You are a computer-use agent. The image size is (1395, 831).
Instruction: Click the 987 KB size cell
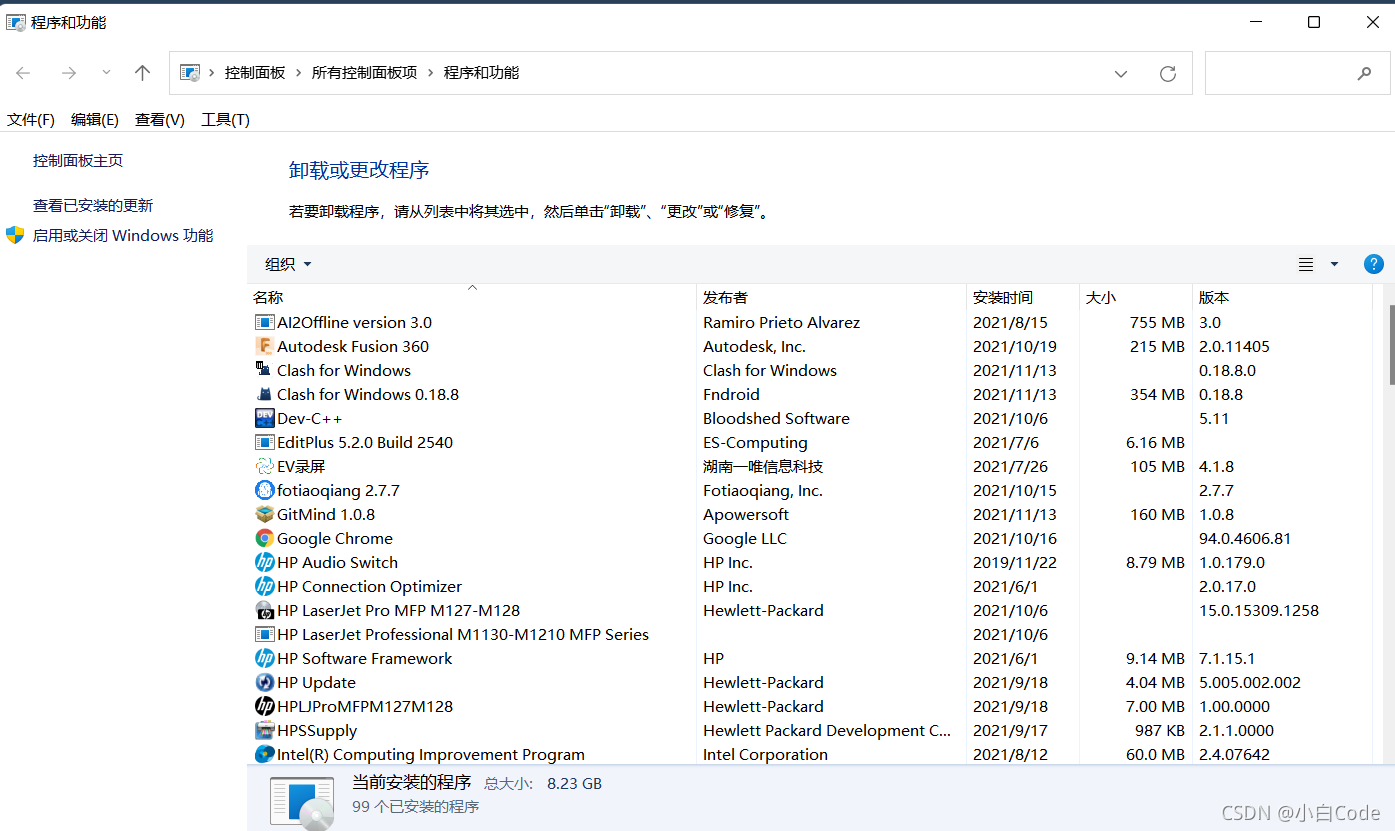(1160, 730)
